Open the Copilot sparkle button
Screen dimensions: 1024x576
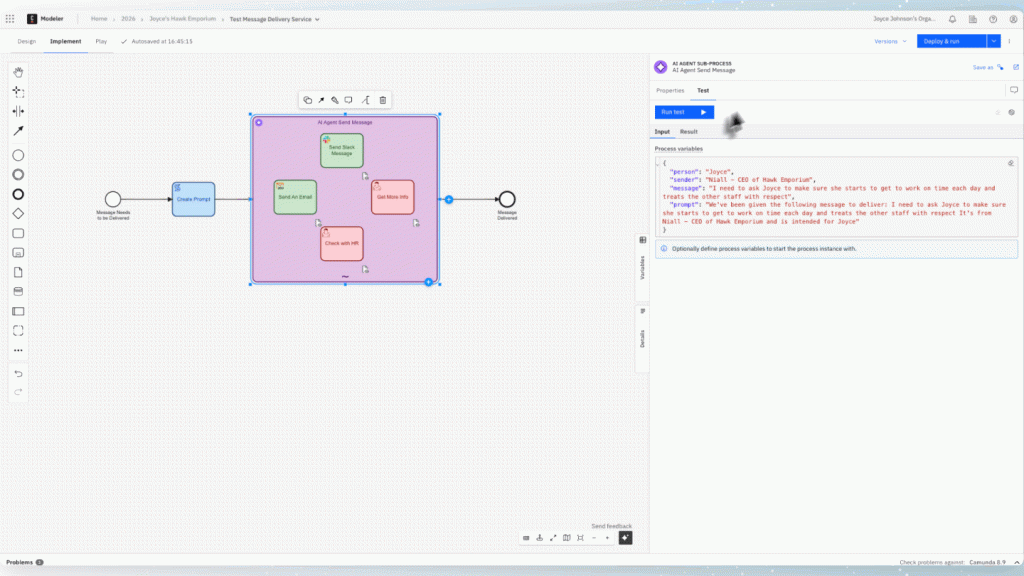(625, 538)
